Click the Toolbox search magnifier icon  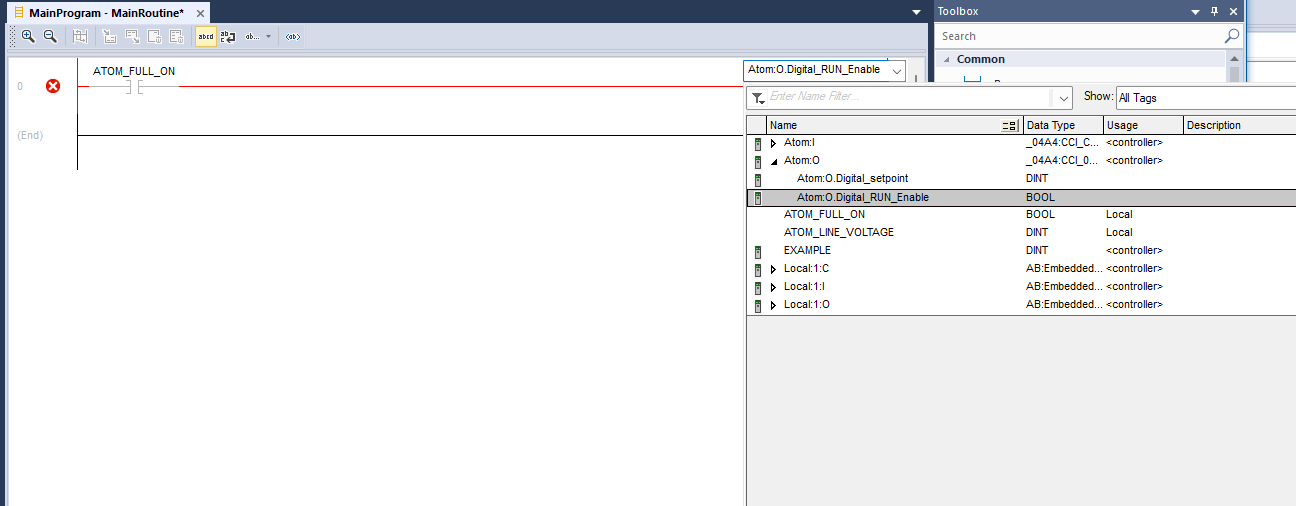coord(1232,36)
